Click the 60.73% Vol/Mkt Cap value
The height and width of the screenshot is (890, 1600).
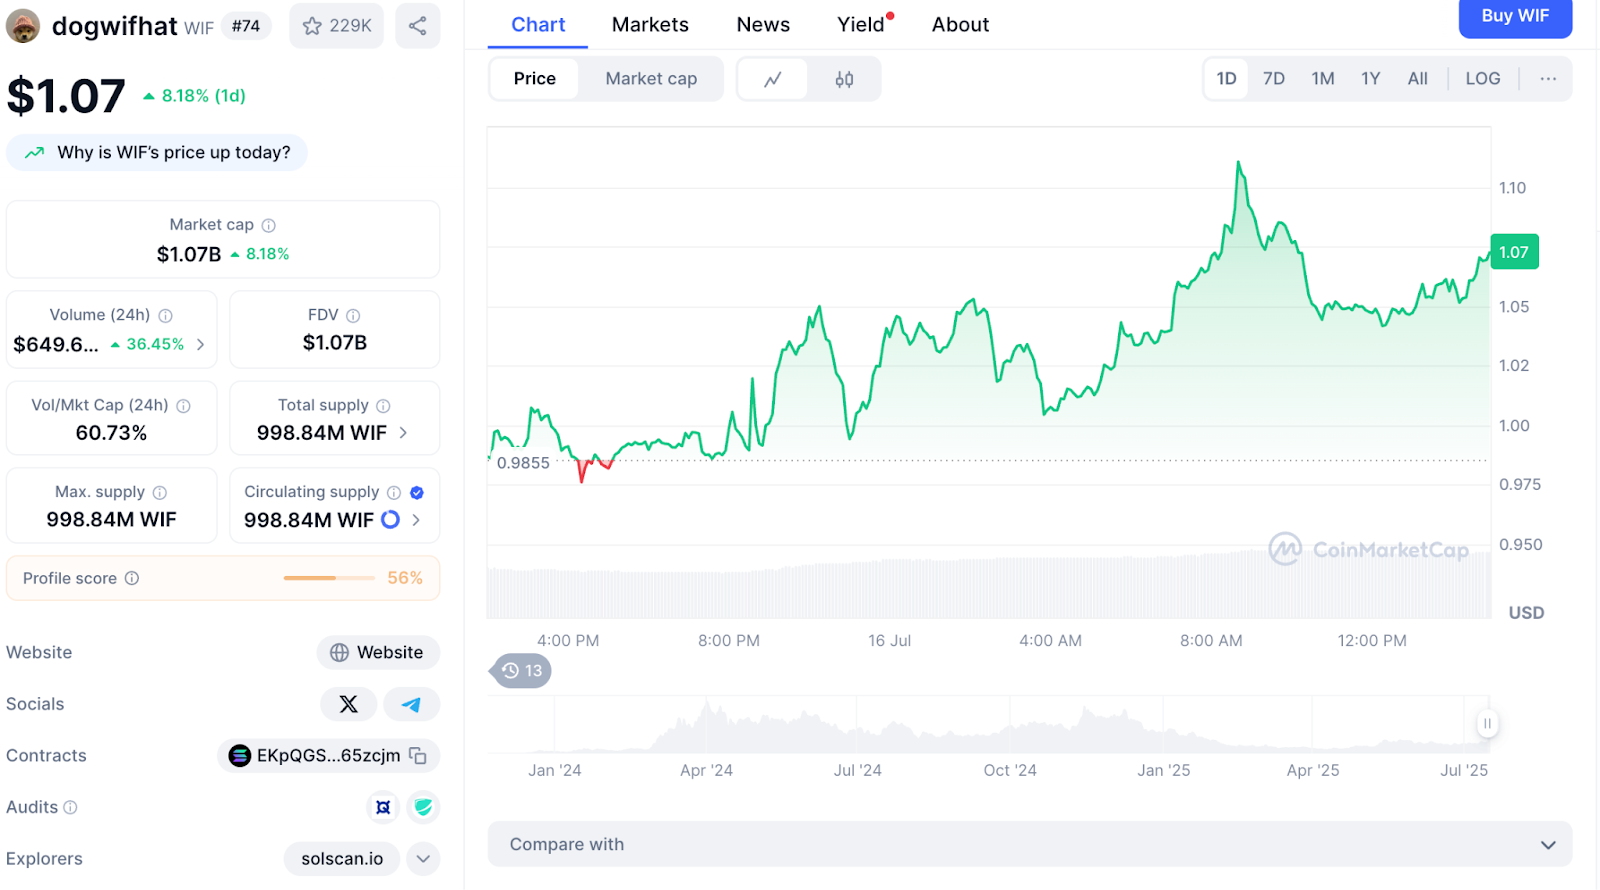click(x=111, y=433)
